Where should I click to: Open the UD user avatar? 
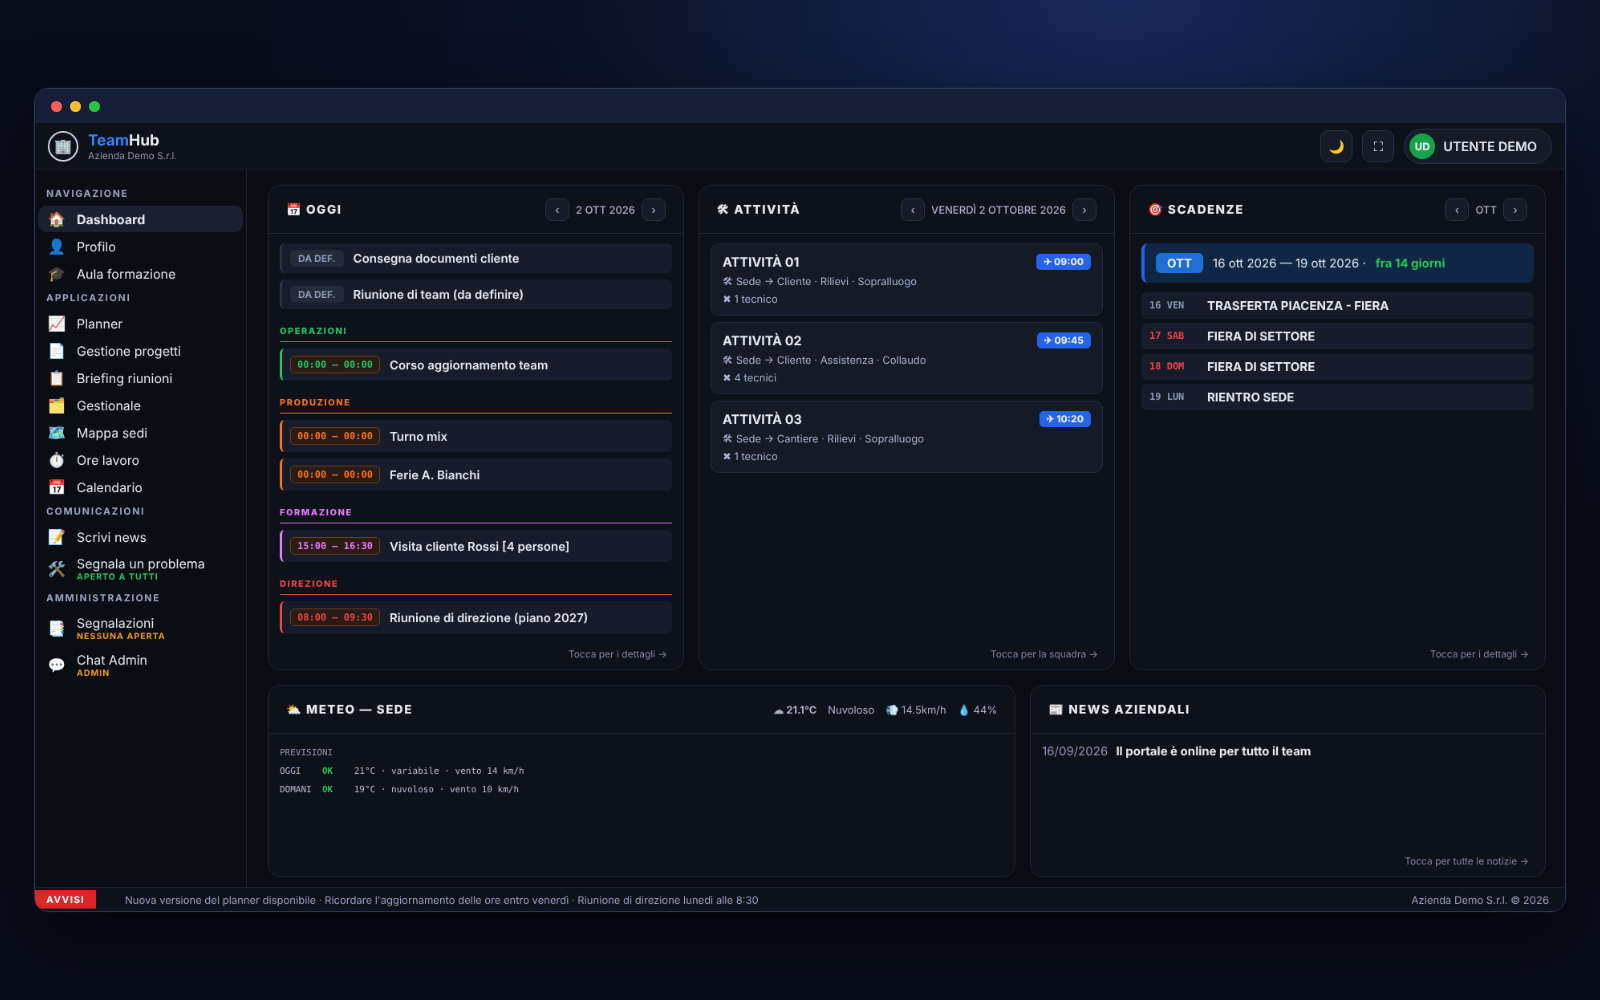click(1422, 146)
